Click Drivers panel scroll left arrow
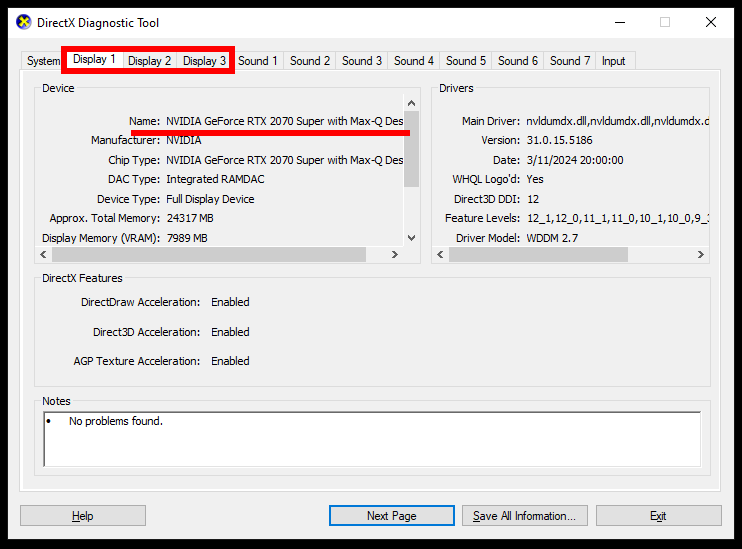 (x=441, y=255)
